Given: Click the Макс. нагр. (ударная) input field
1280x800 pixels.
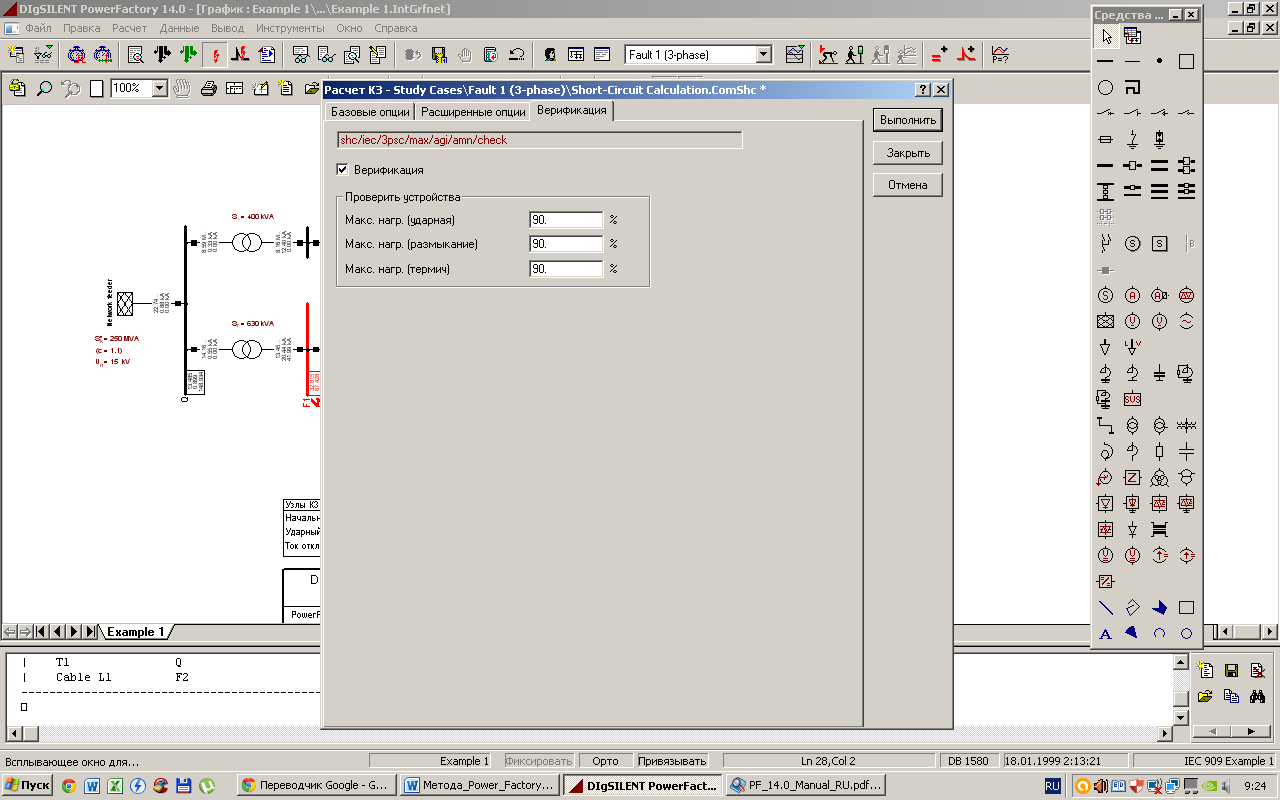Looking at the screenshot, I should point(566,220).
